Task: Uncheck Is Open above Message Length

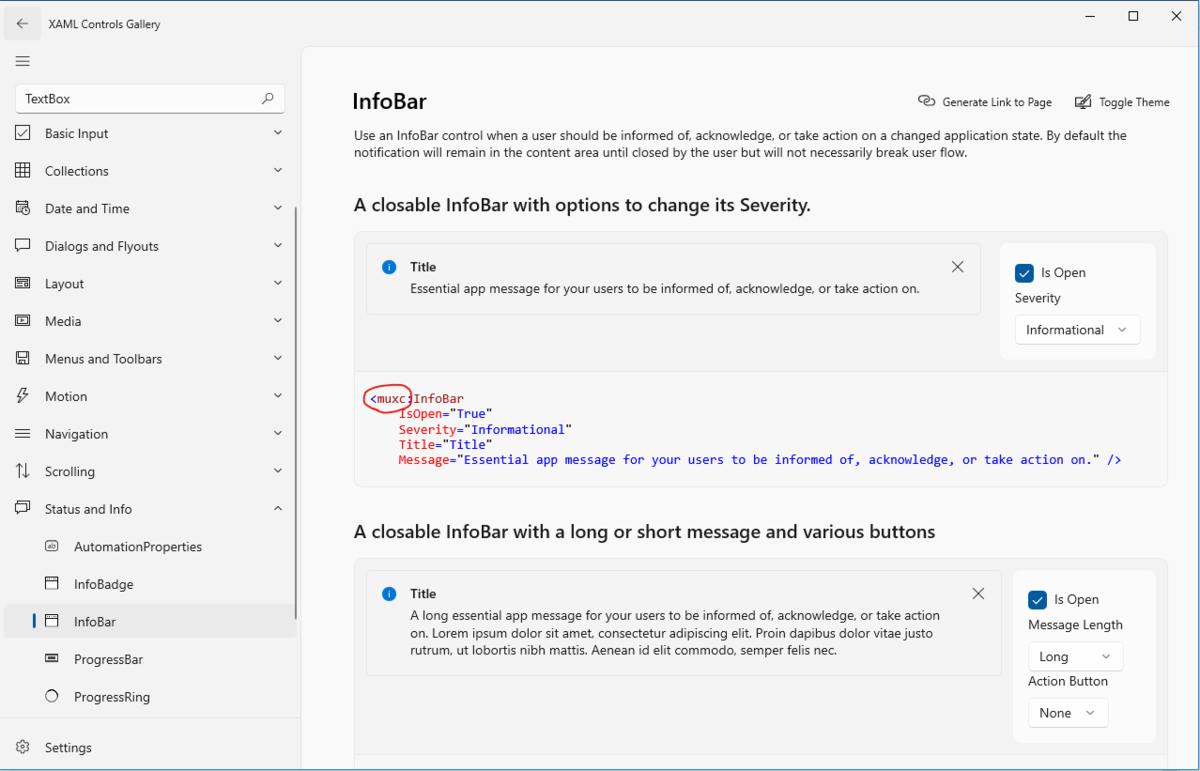Action: coord(1037,600)
